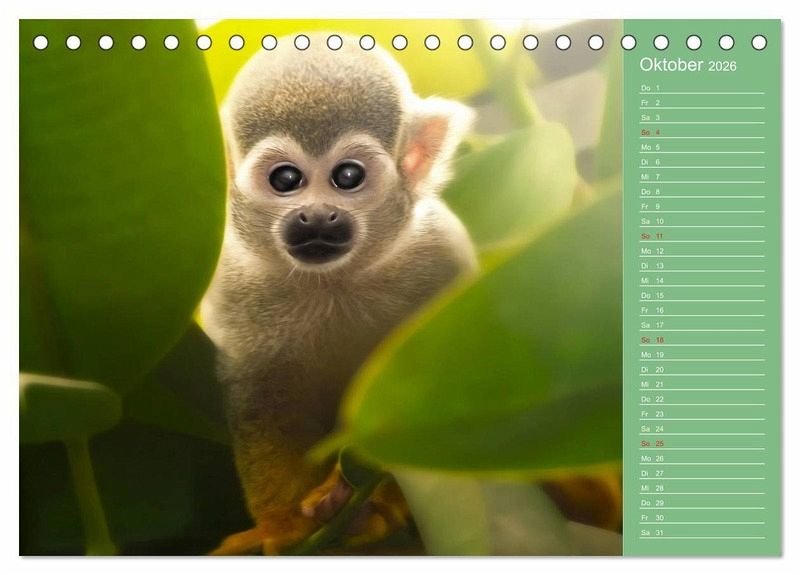Click the last binding hole at top right

pyautogui.click(x=759, y=42)
